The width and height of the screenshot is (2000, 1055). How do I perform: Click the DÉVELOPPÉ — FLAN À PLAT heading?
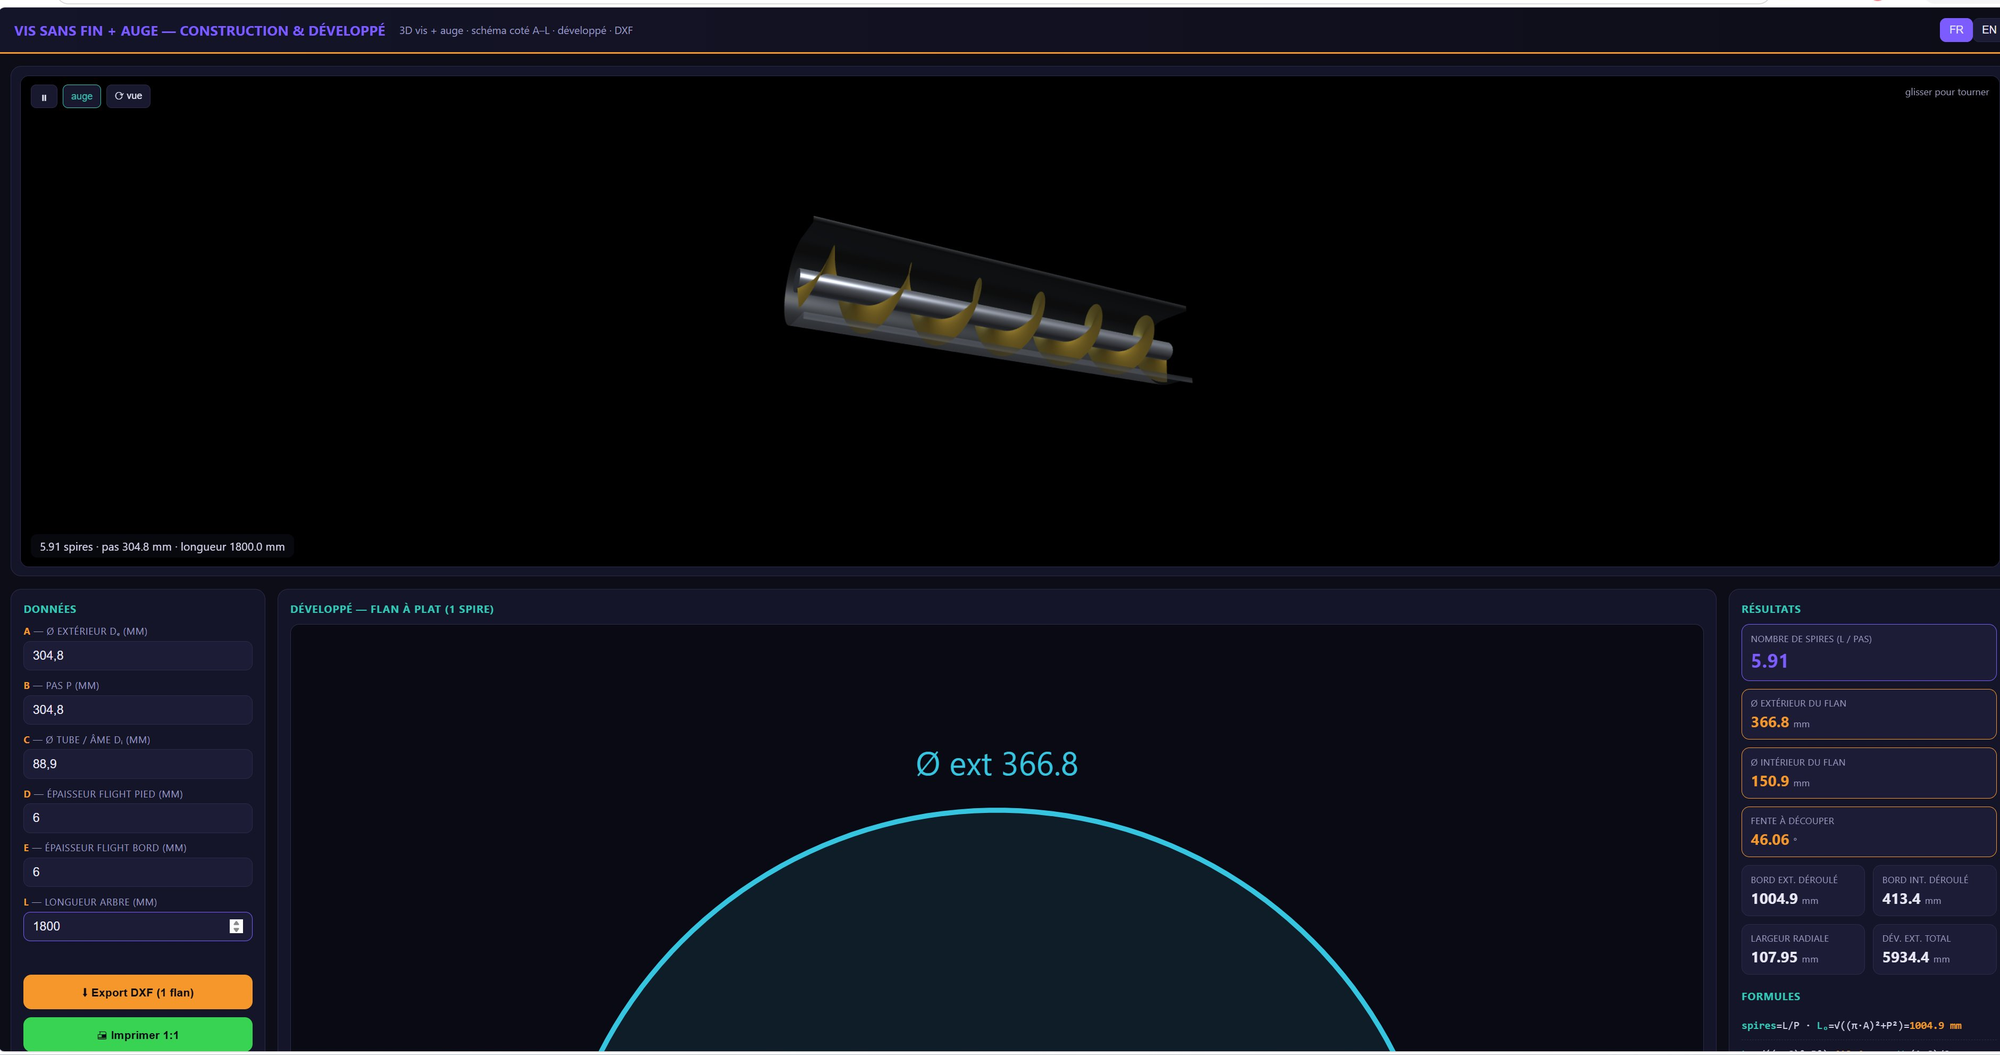coord(392,609)
